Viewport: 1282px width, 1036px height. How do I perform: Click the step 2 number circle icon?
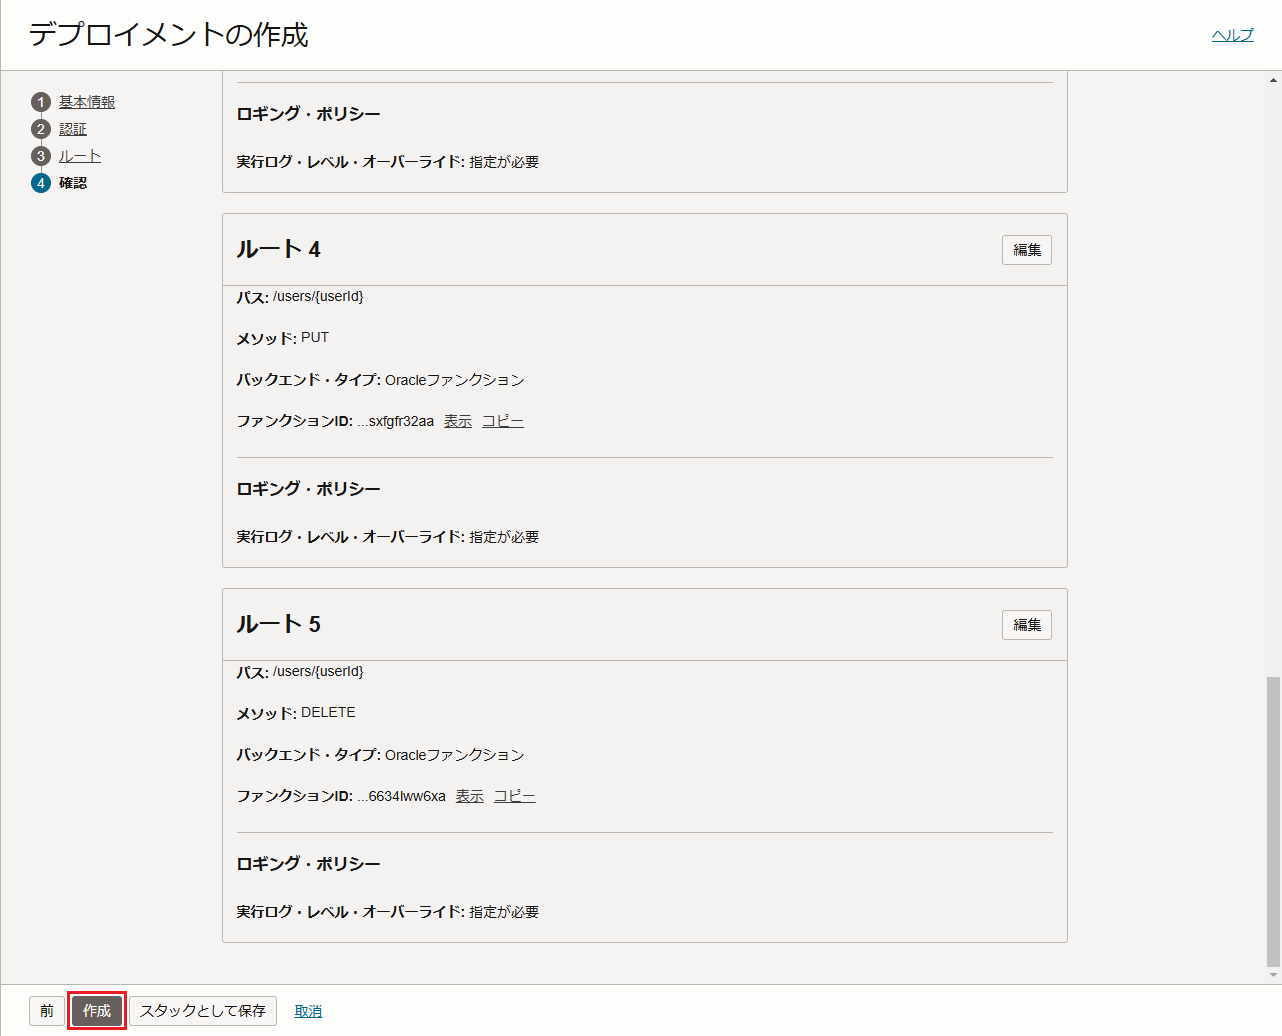(41, 129)
